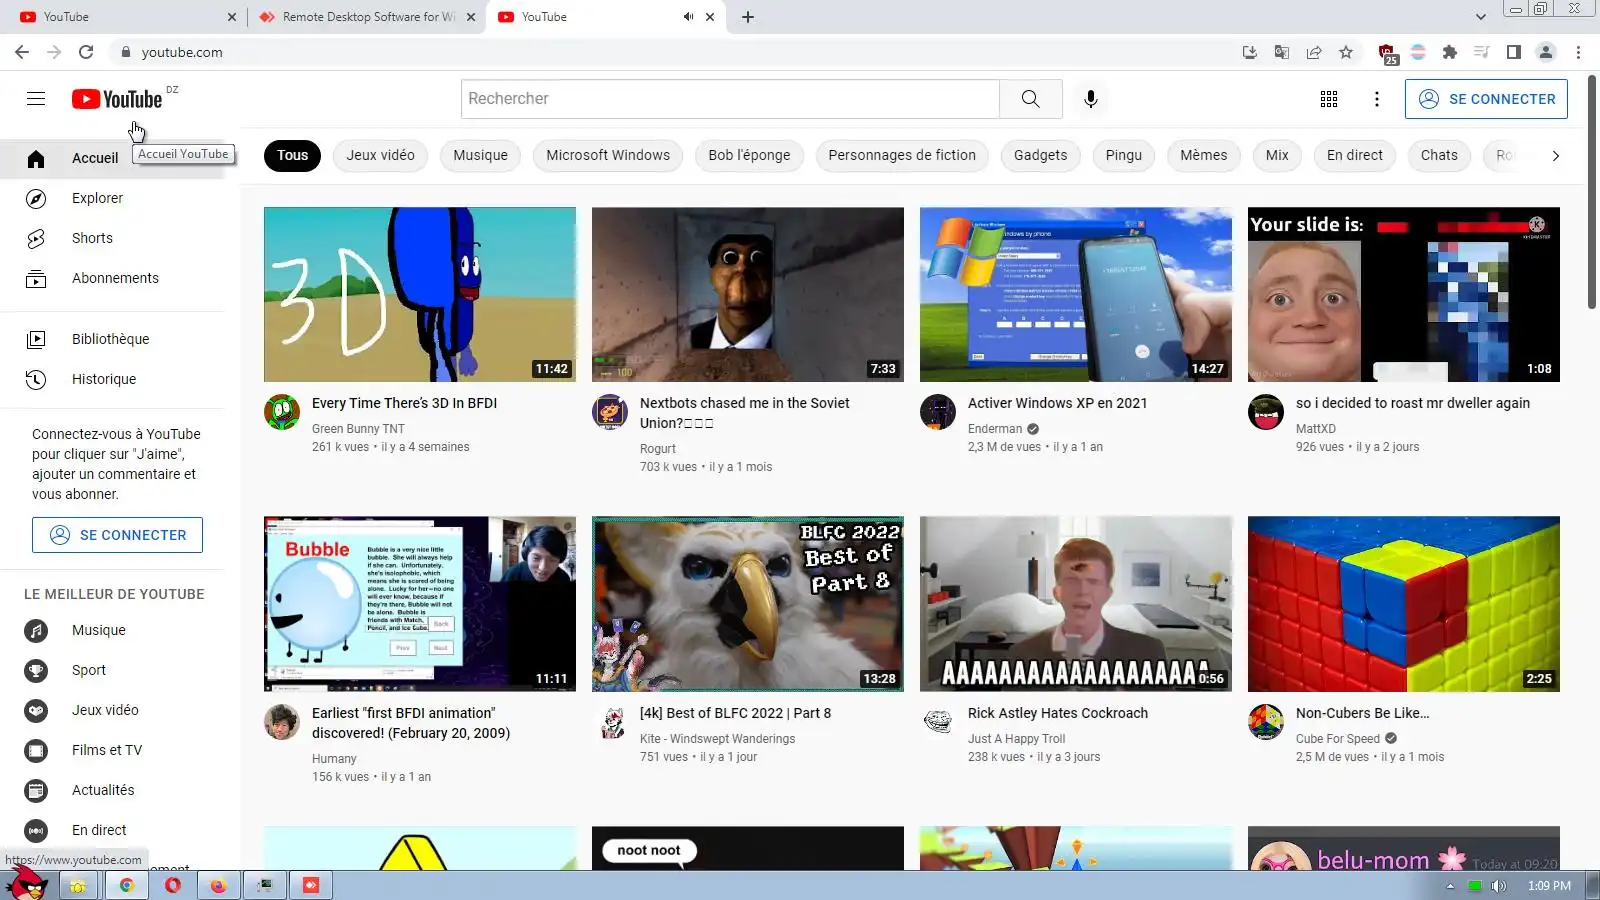Bookmark this page with the star icon

click(1346, 52)
